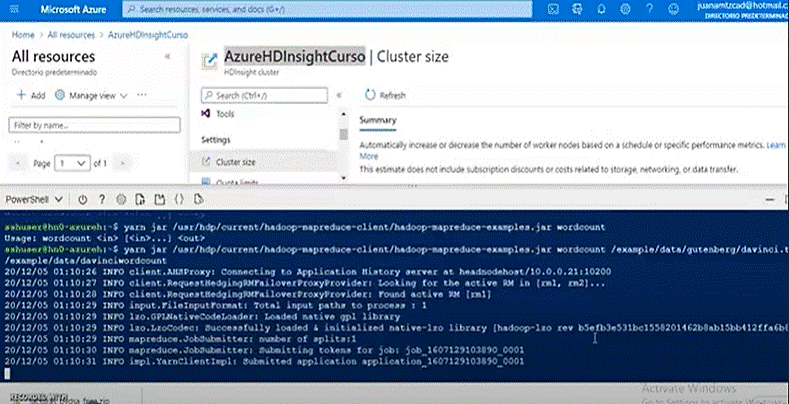Focus the Filter by name field
This screenshot has height=404, width=789.
[95, 125]
